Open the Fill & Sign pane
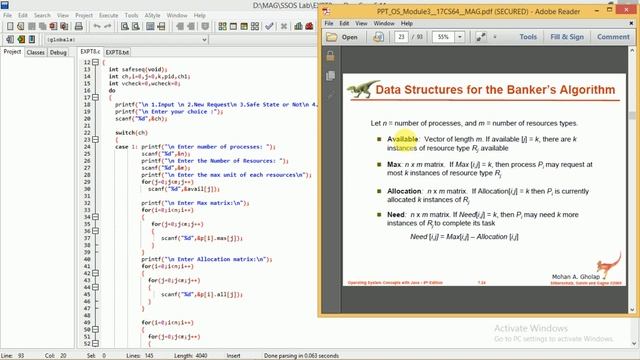Screen dimensions: 640x360 click(x=567, y=37)
